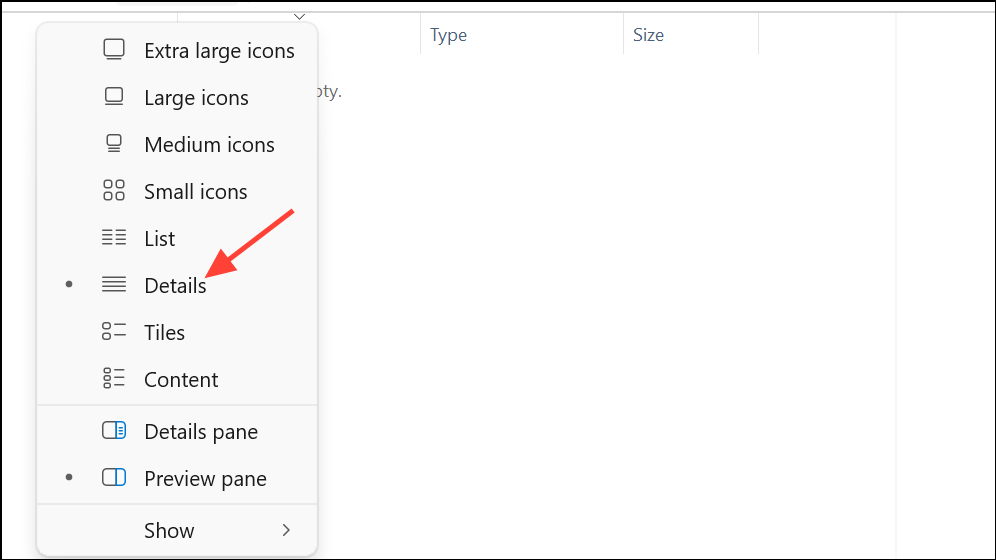Click the Preview pane icon
This screenshot has height=560, width=996.
114,478
